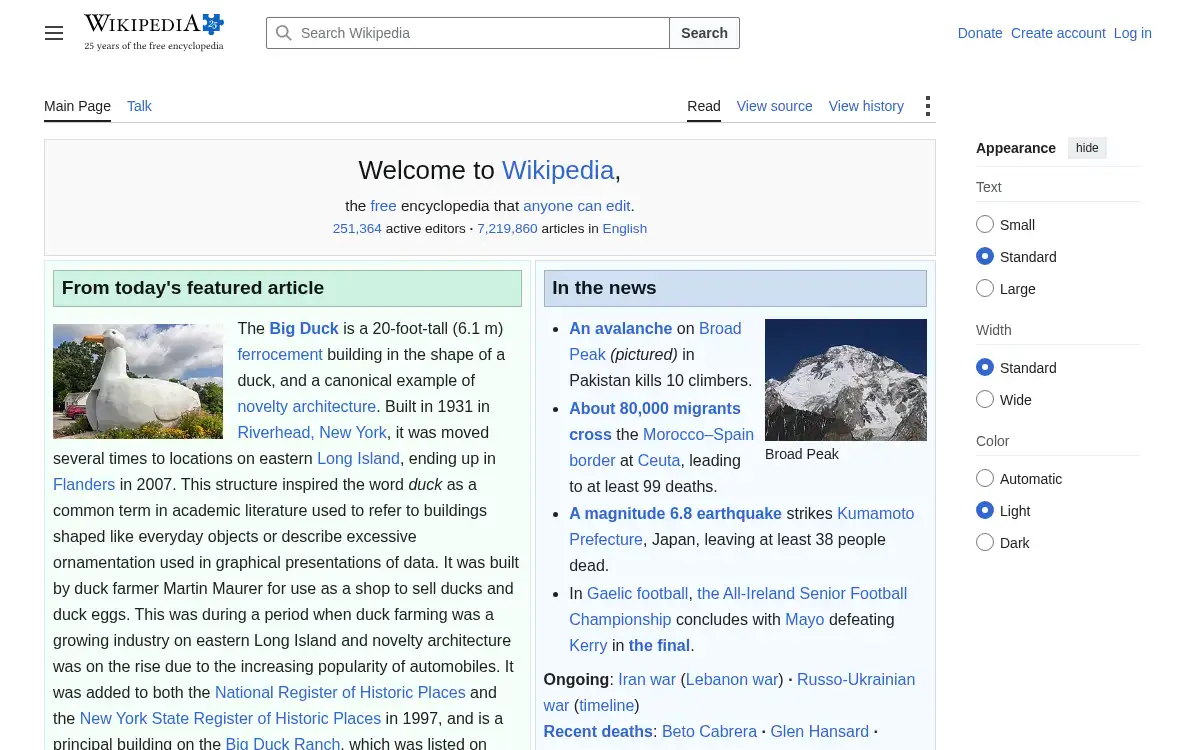
Task: Open the View source tab
Action: click(774, 106)
